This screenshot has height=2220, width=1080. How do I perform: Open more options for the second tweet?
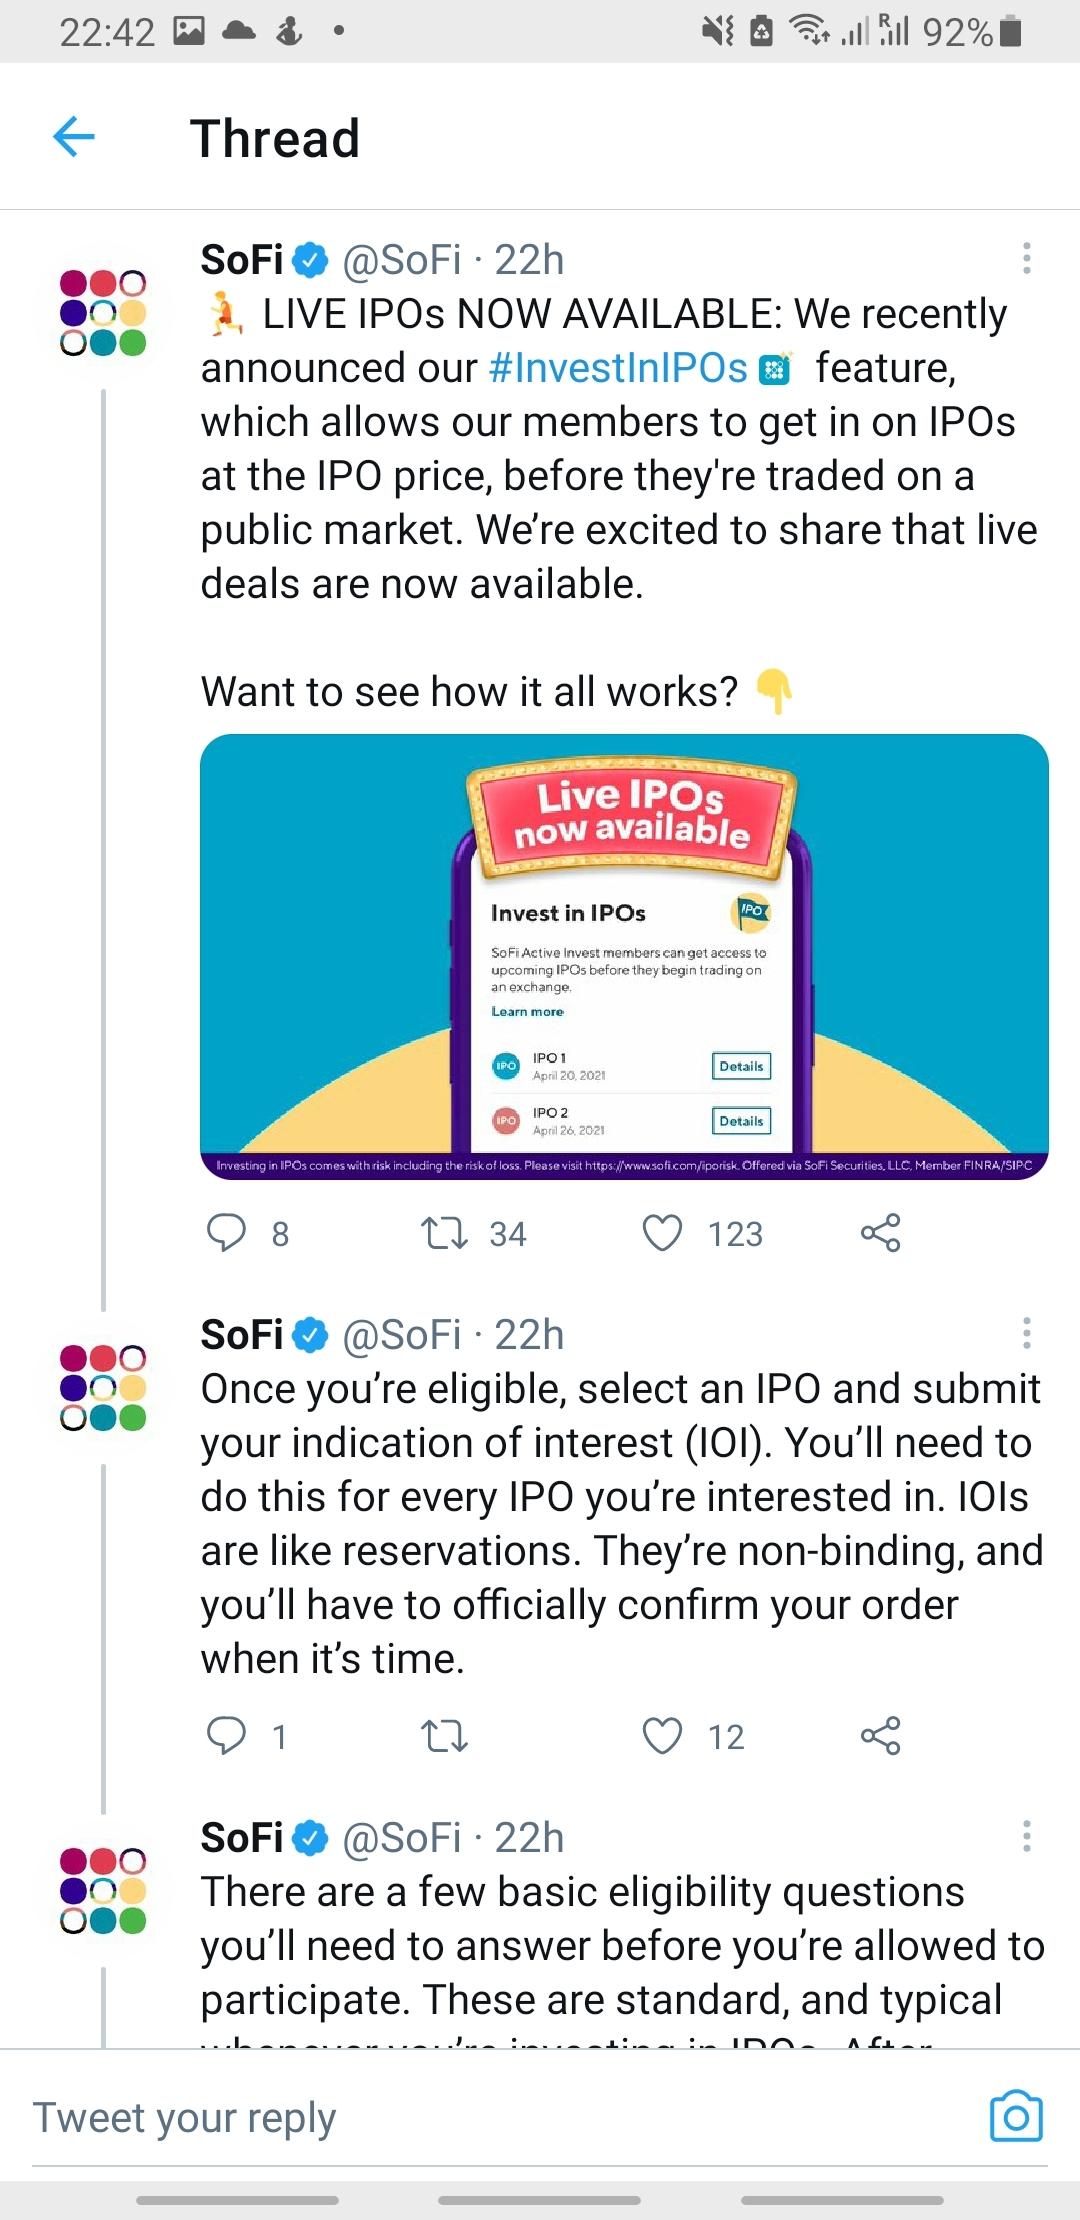coord(1026,1333)
